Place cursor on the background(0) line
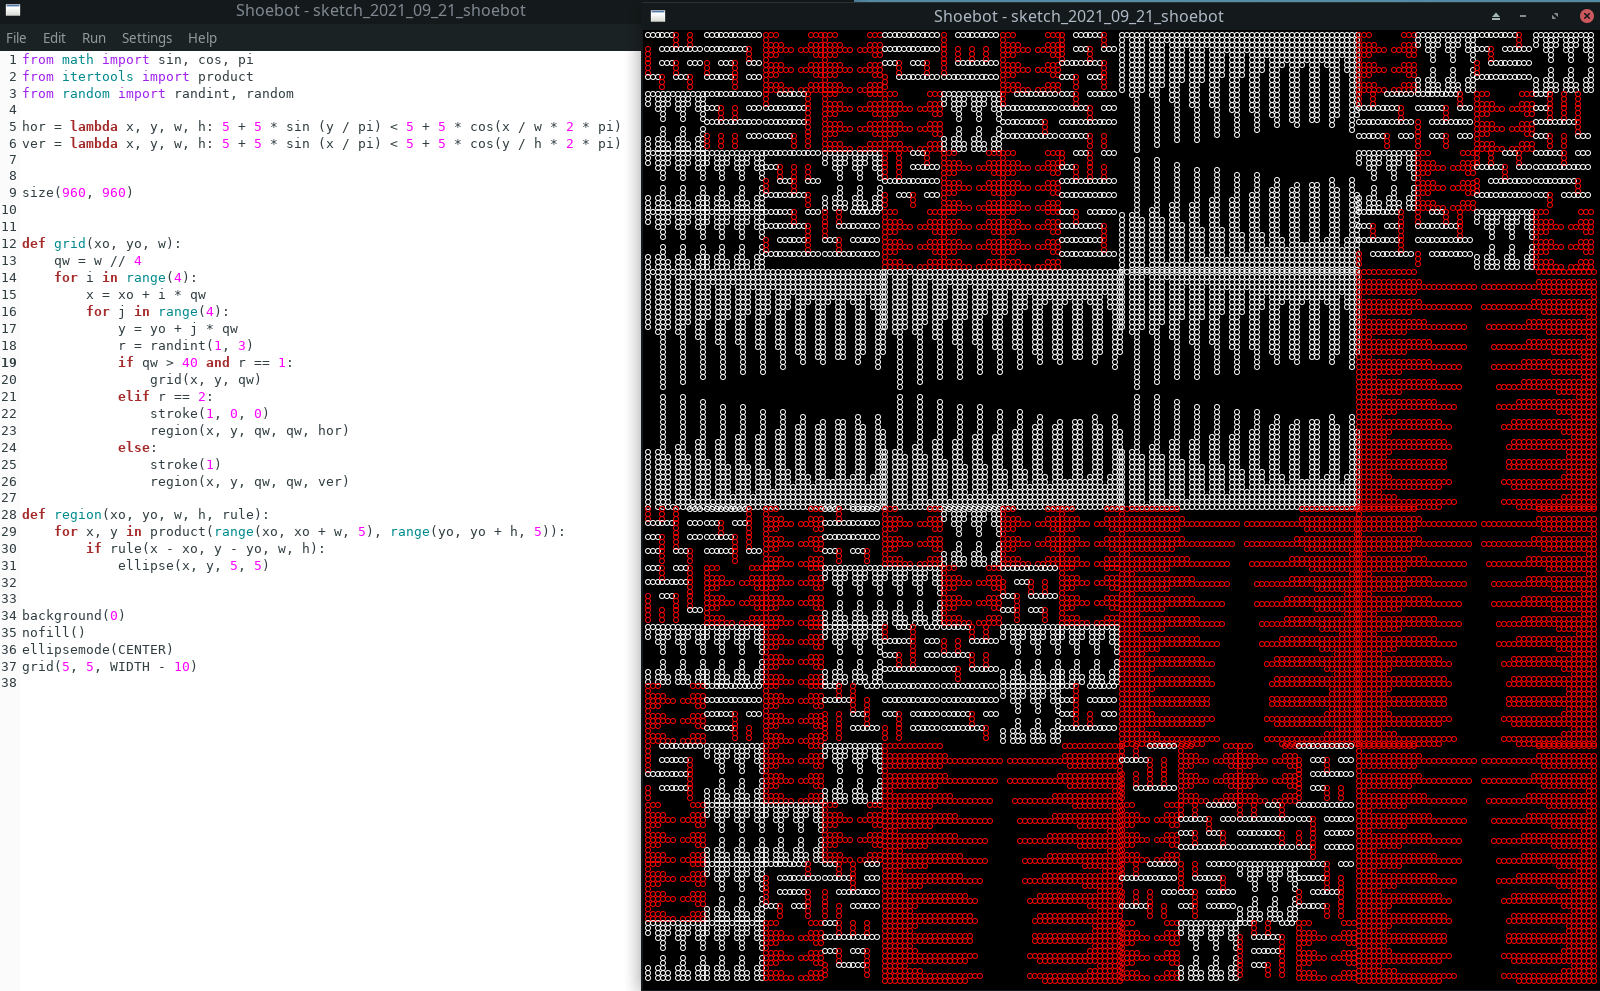The image size is (1600, 991). point(73,616)
